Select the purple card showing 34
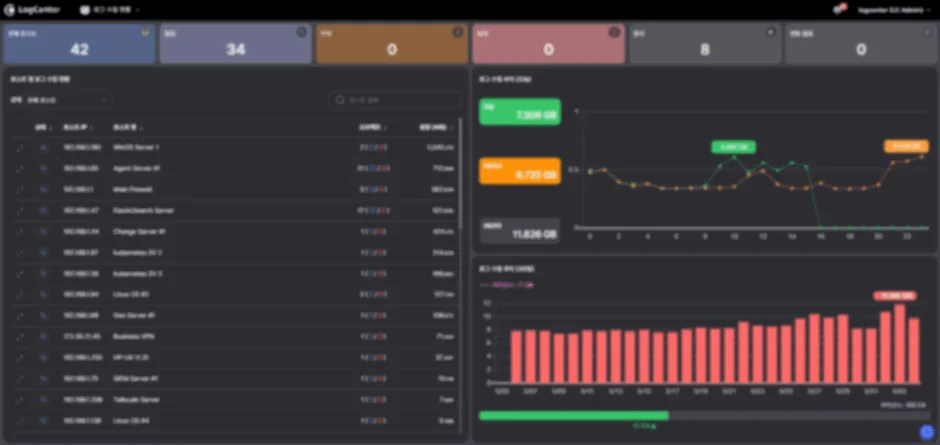940x445 pixels. click(x=236, y=44)
